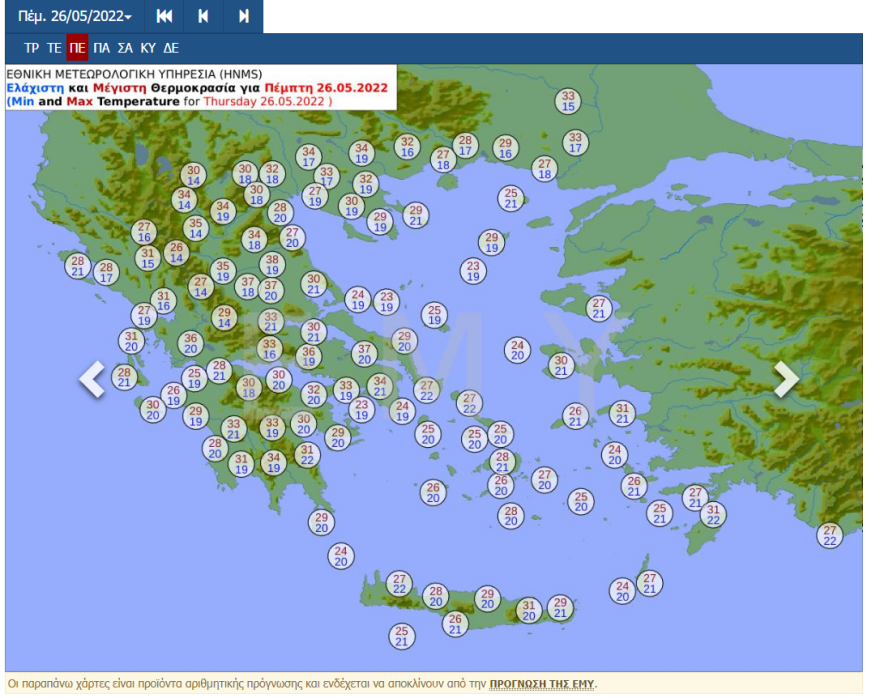Go to the next forecast step icon

pos(244,16)
